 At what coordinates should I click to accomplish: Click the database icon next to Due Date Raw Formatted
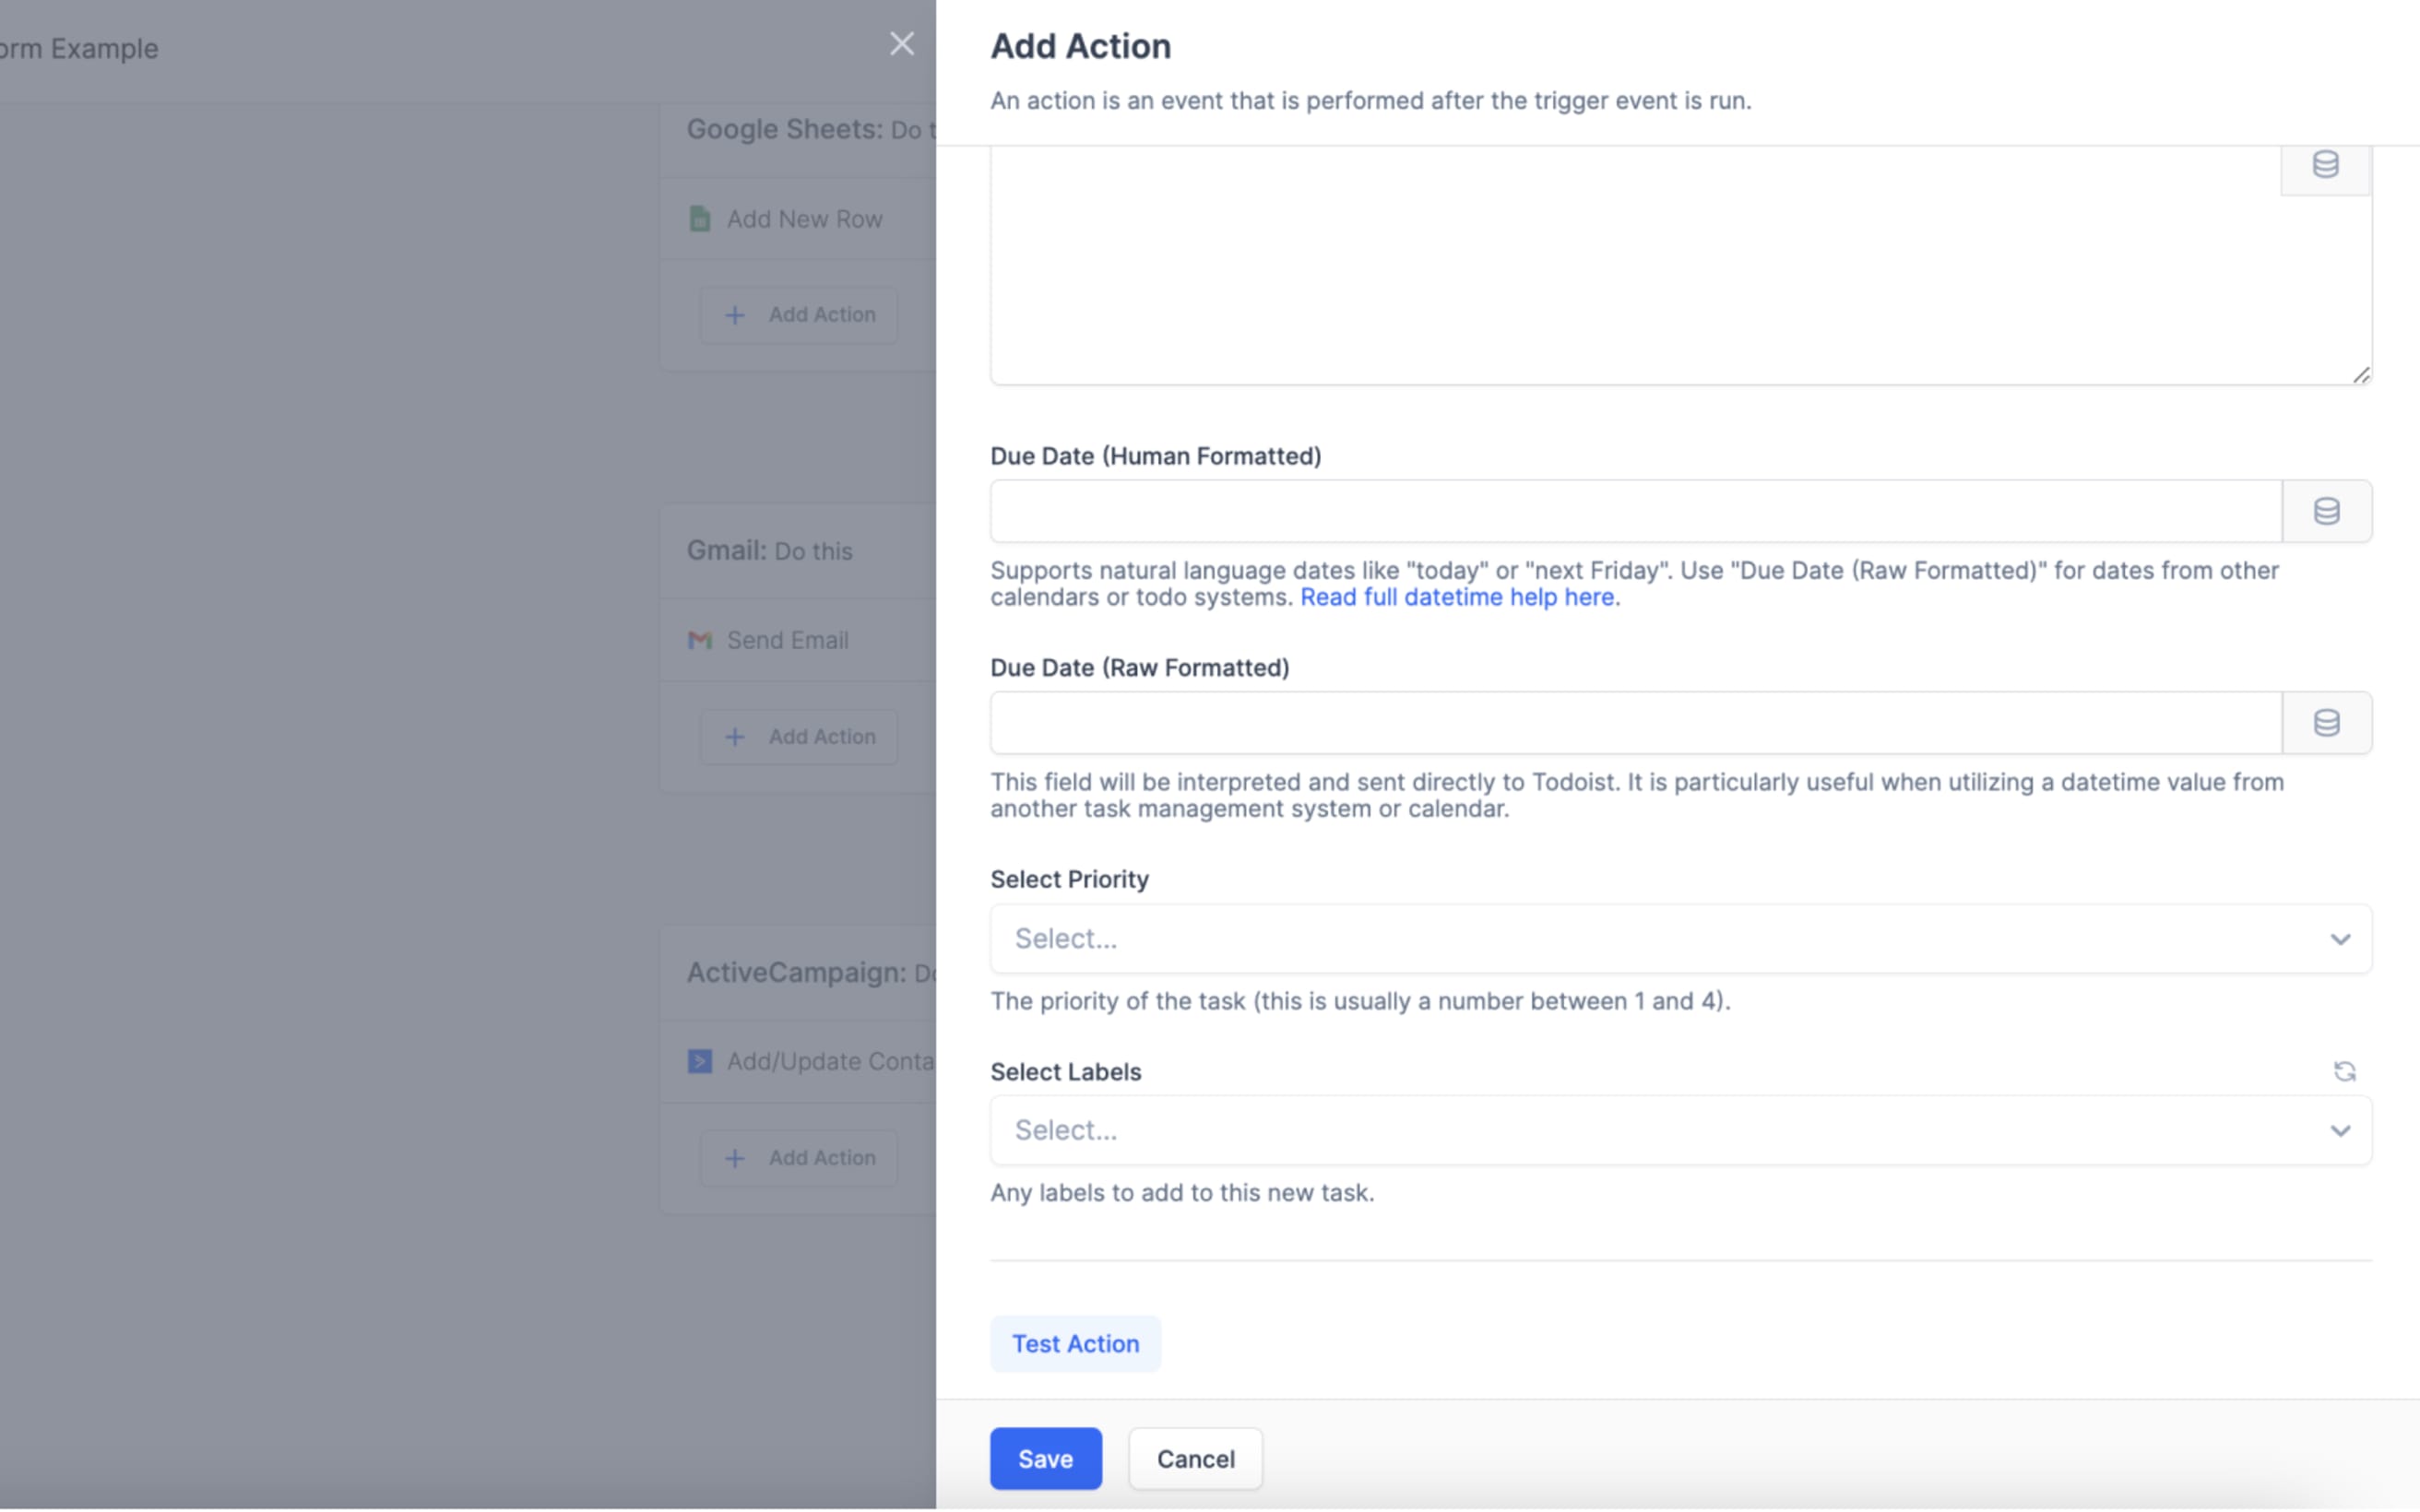coord(2326,721)
